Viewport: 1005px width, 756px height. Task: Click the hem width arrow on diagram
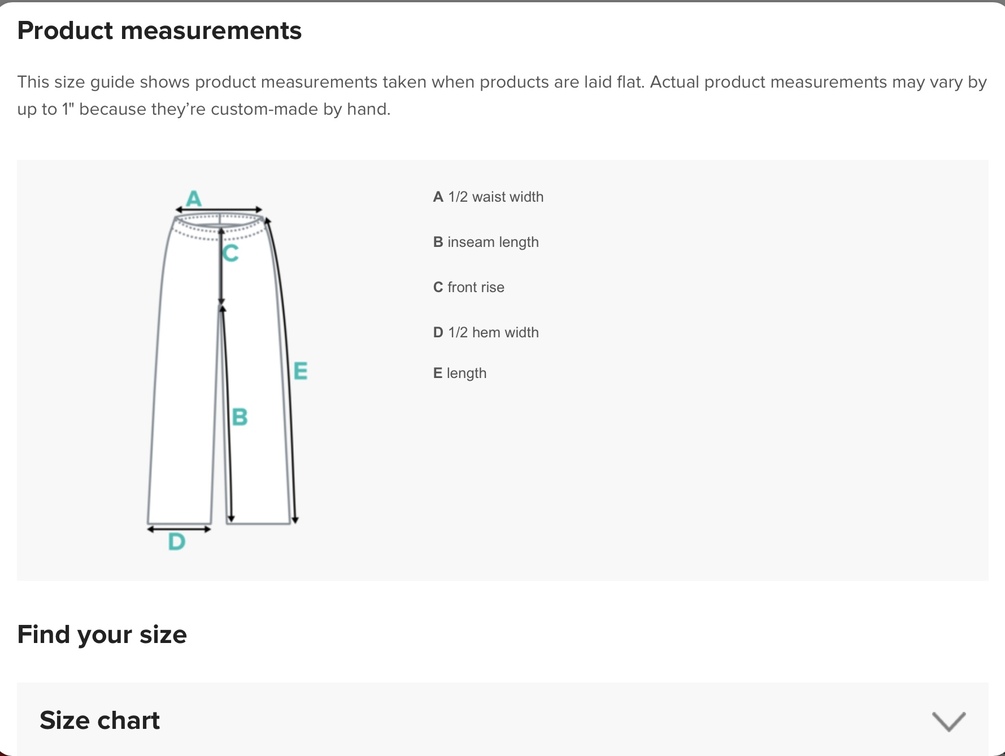(x=179, y=529)
